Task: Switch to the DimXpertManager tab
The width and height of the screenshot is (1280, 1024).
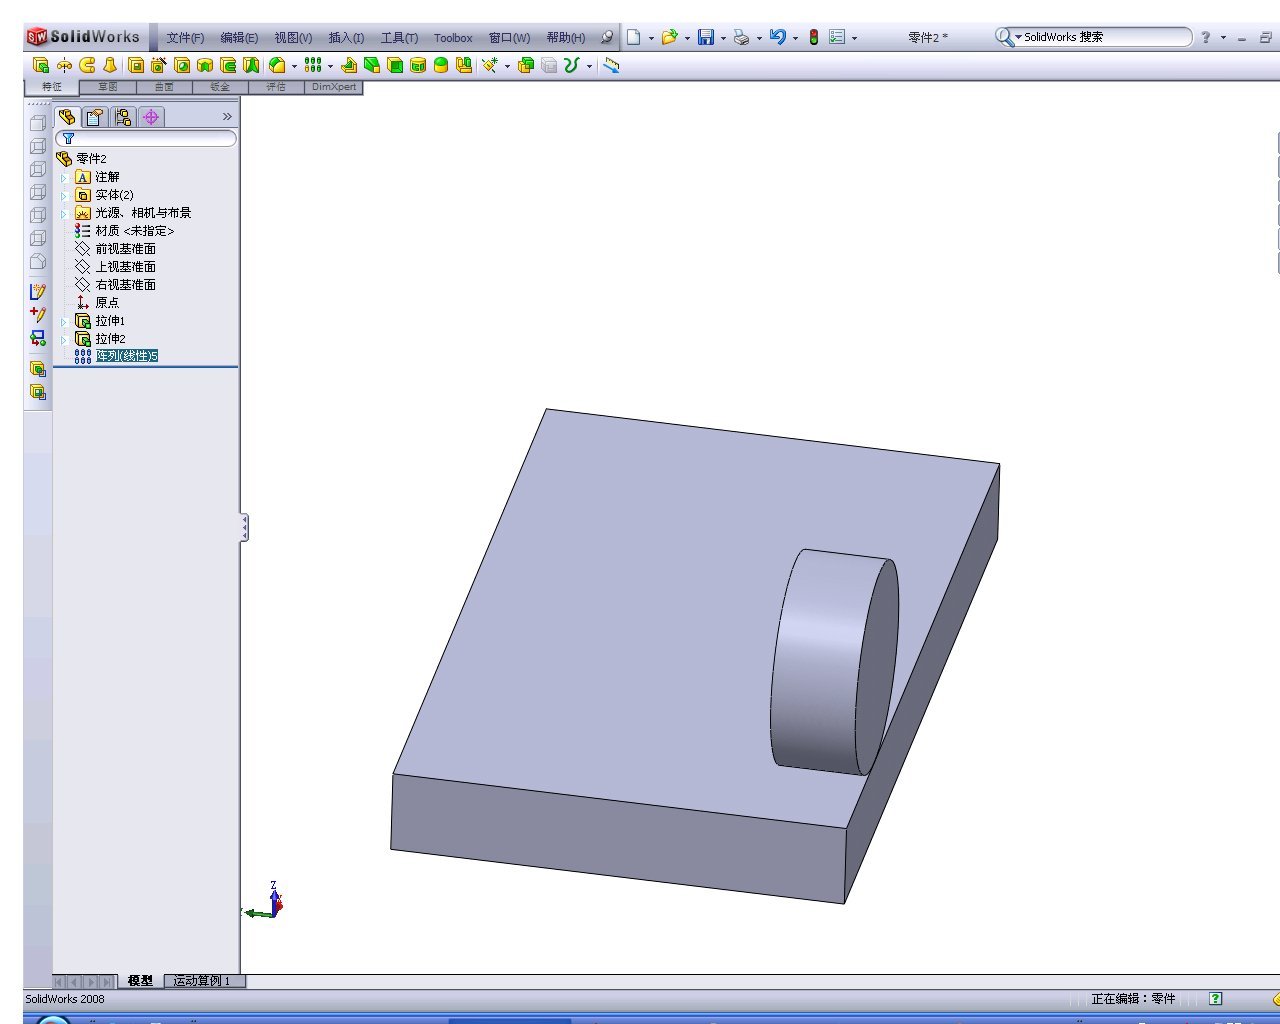Action: click(151, 117)
